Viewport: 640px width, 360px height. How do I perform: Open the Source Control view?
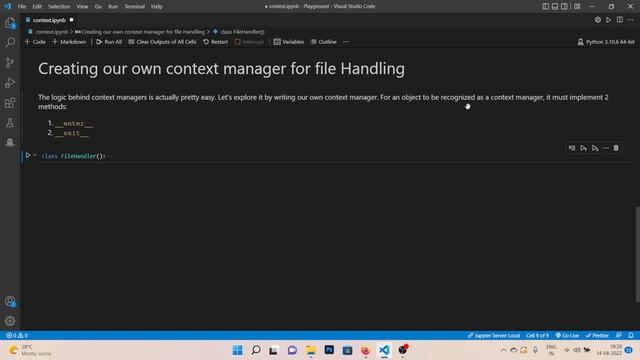coord(10,62)
